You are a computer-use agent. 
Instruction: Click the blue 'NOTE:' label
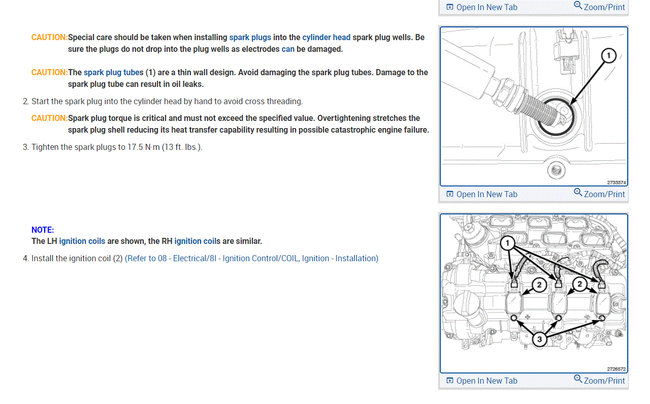43,230
